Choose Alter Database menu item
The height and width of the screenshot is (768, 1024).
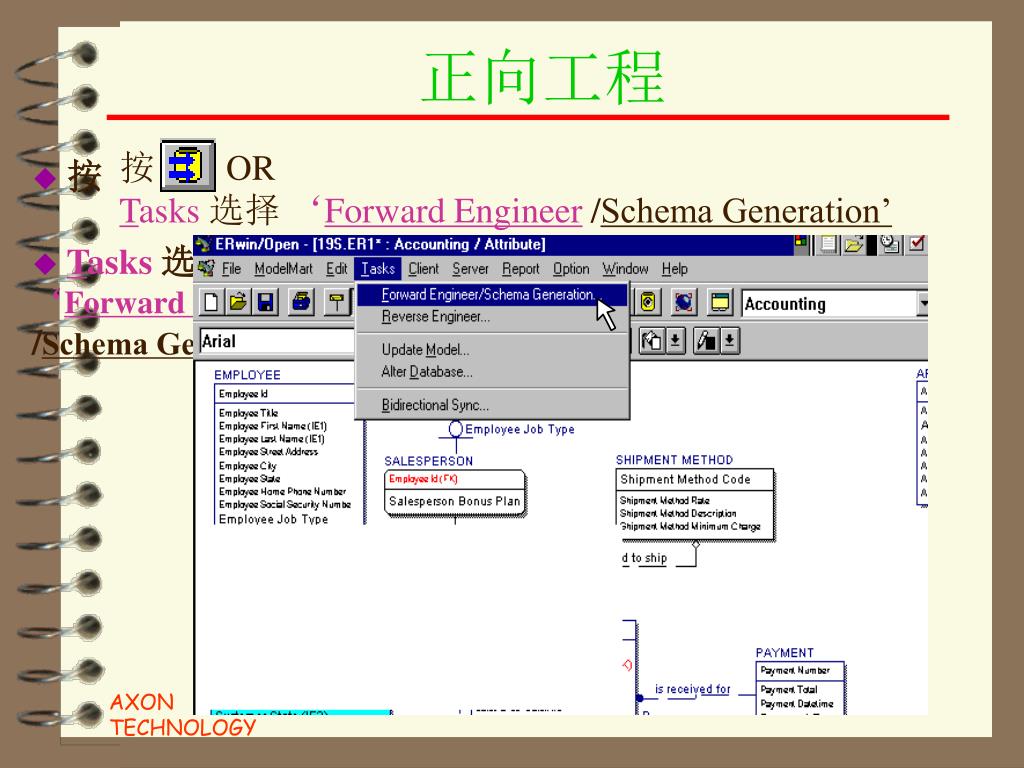(492, 372)
